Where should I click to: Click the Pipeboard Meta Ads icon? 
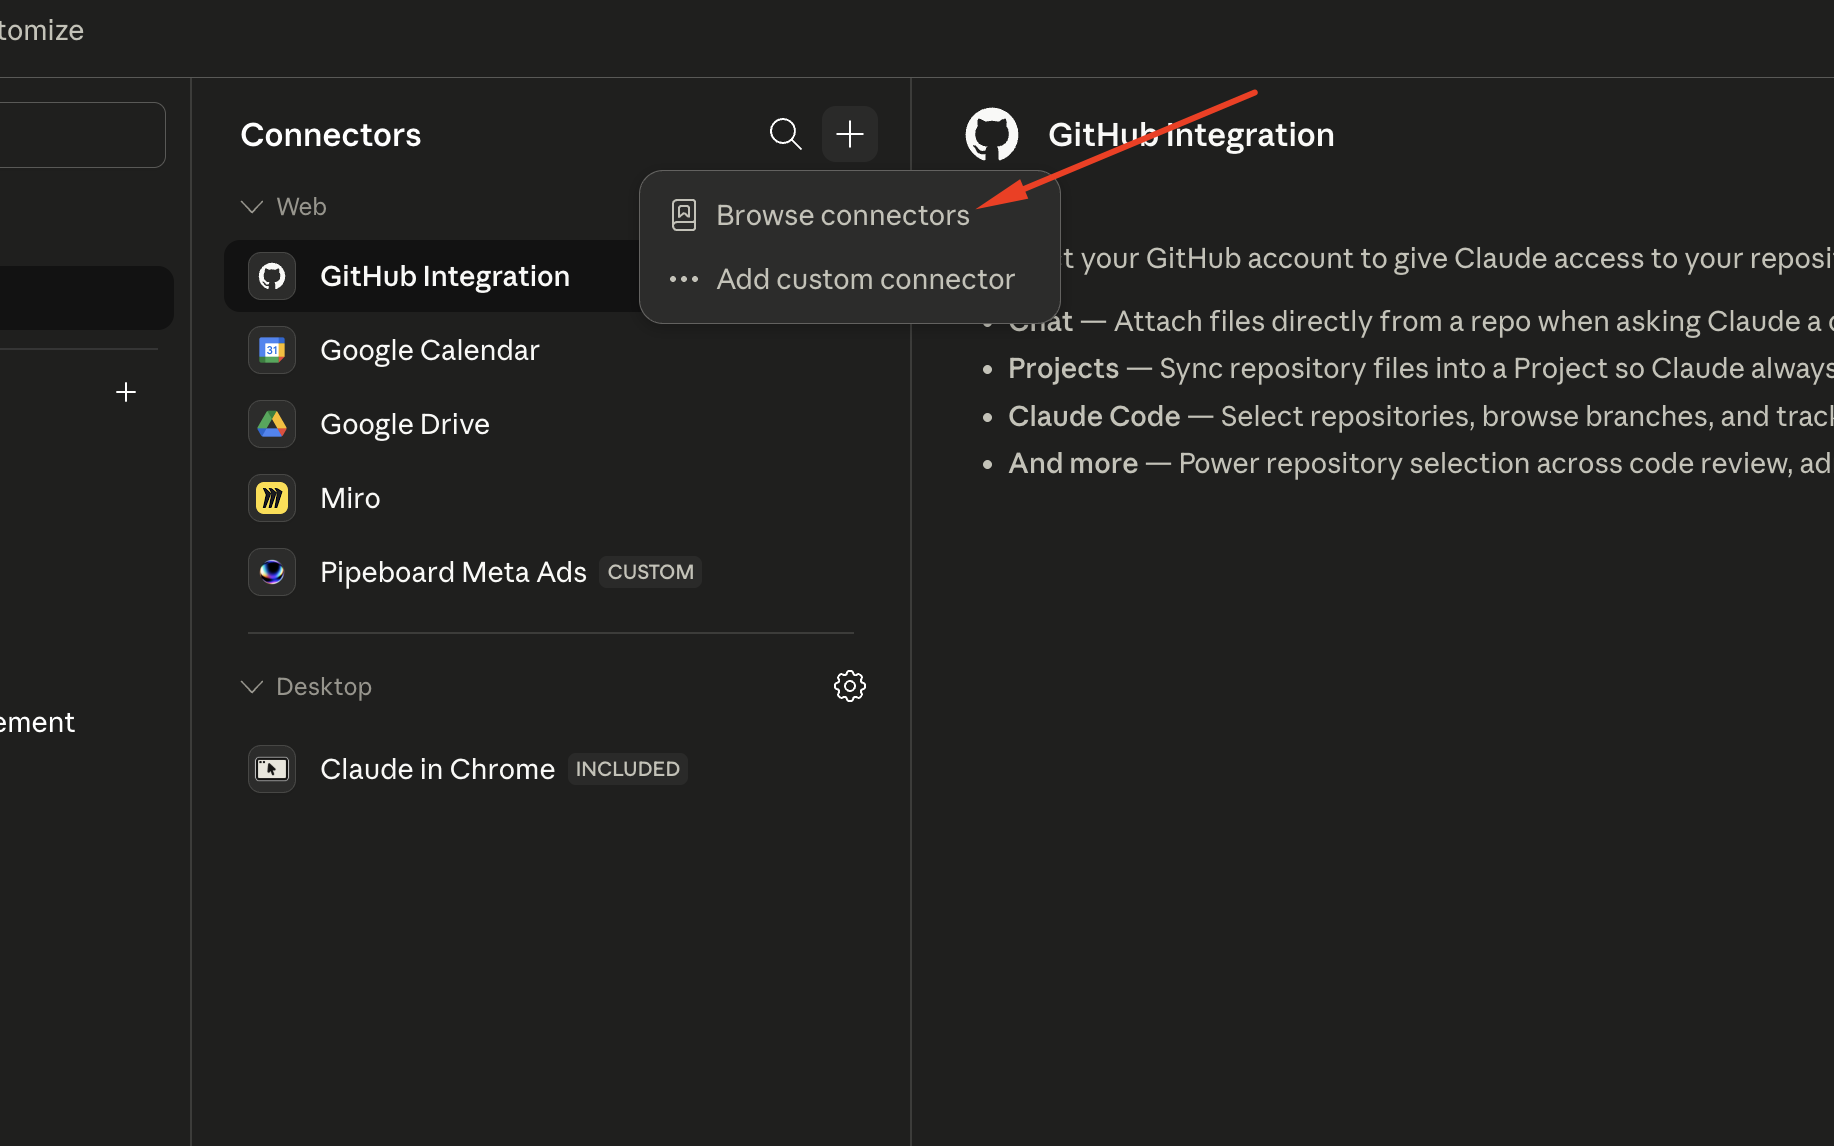pyautogui.click(x=272, y=572)
